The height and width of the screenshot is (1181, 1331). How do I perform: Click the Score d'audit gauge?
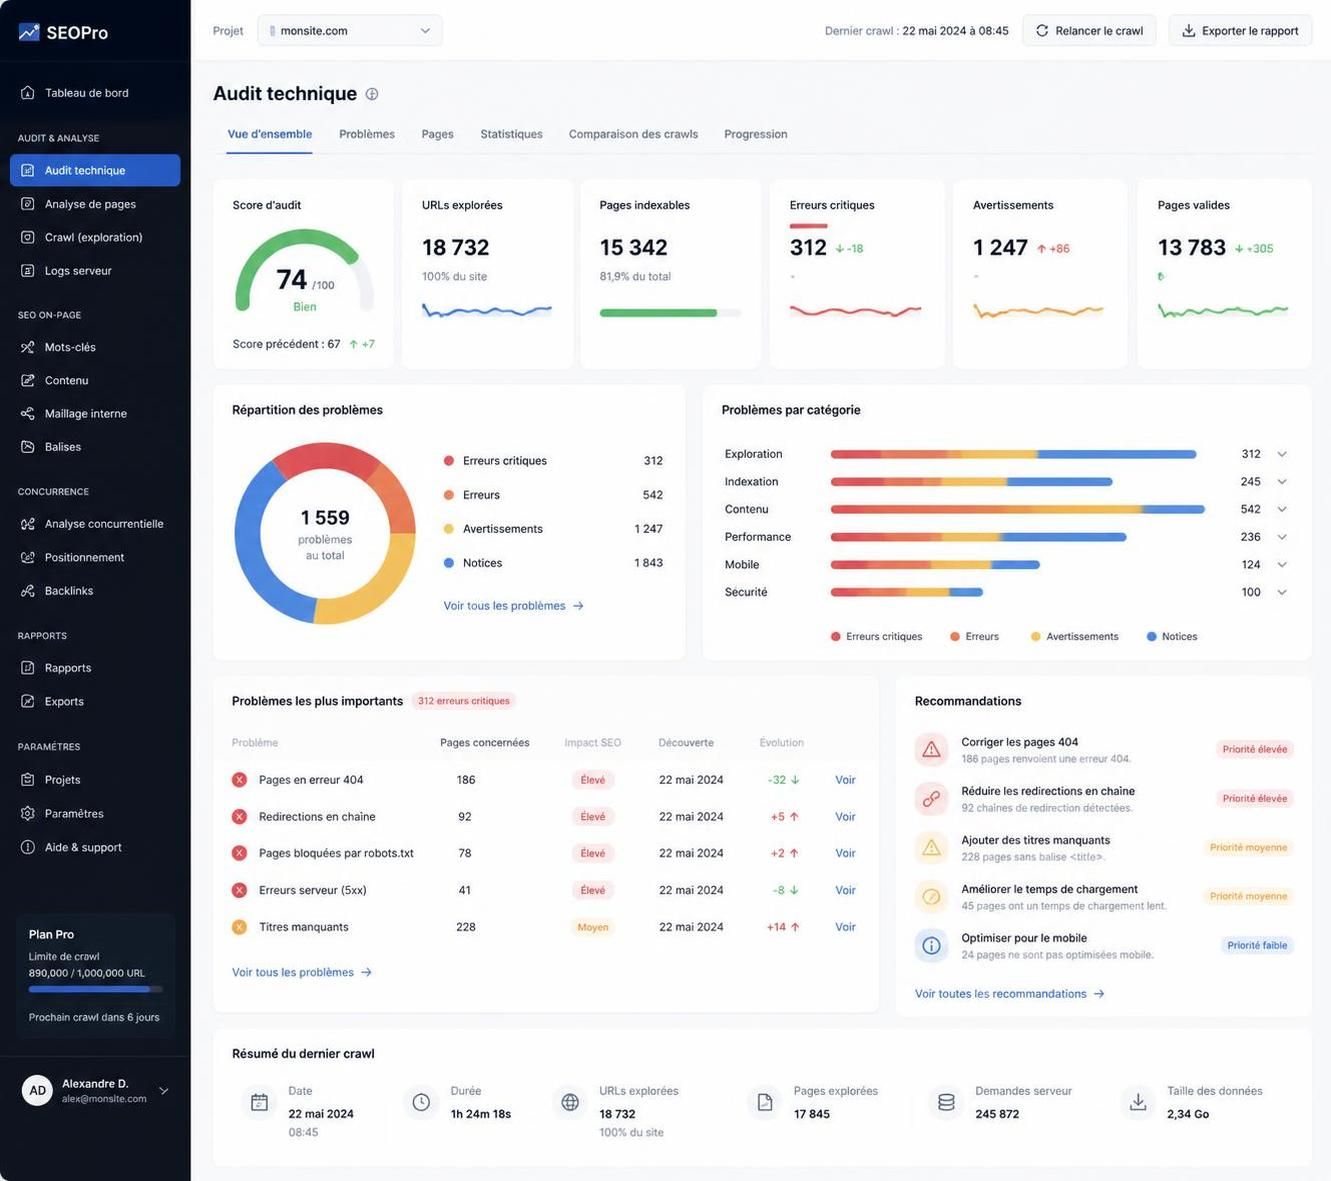[x=304, y=272]
